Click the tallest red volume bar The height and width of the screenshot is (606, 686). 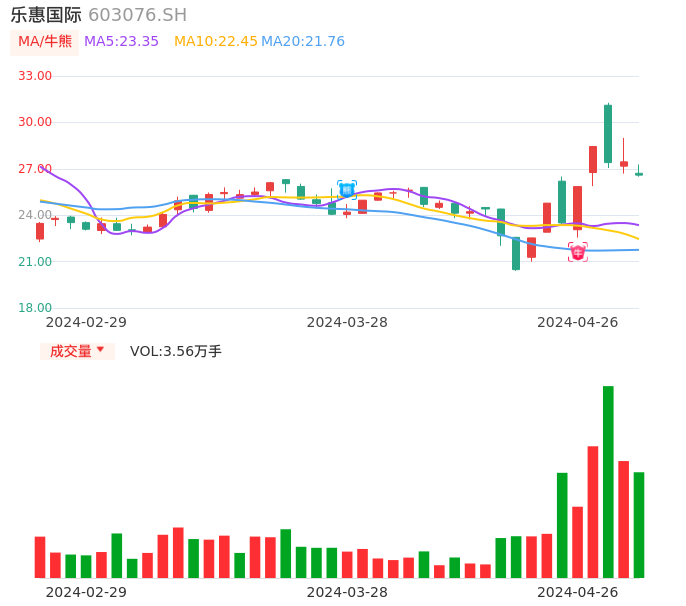click(x=593, y=512)
